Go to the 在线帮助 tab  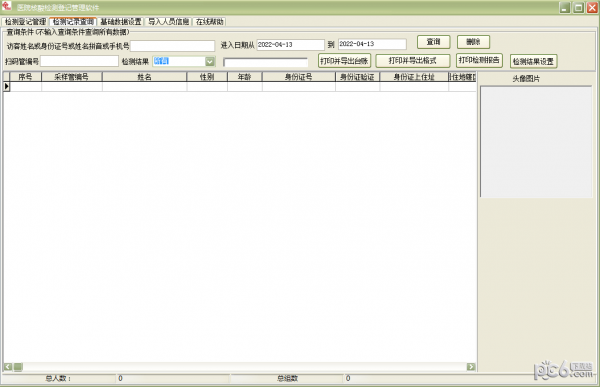[209, 22]
